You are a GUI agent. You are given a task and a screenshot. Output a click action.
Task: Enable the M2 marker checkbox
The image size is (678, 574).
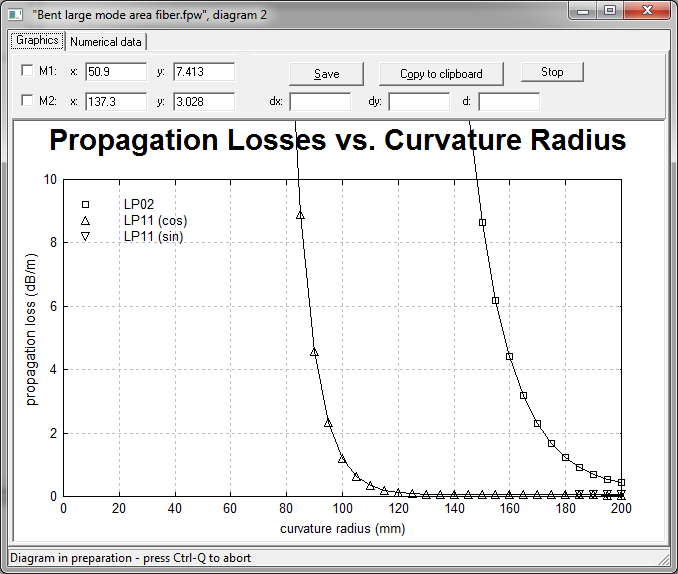pos(27,102)
